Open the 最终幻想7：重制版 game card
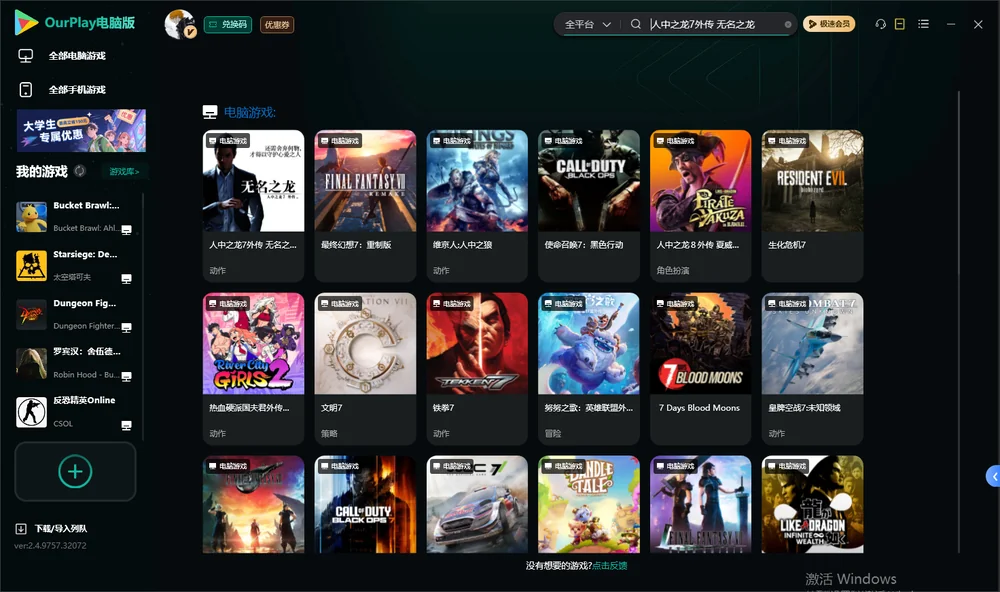The height and width of the screenshot is (592, 1000). pyautogui.click(x=365, y=205)
